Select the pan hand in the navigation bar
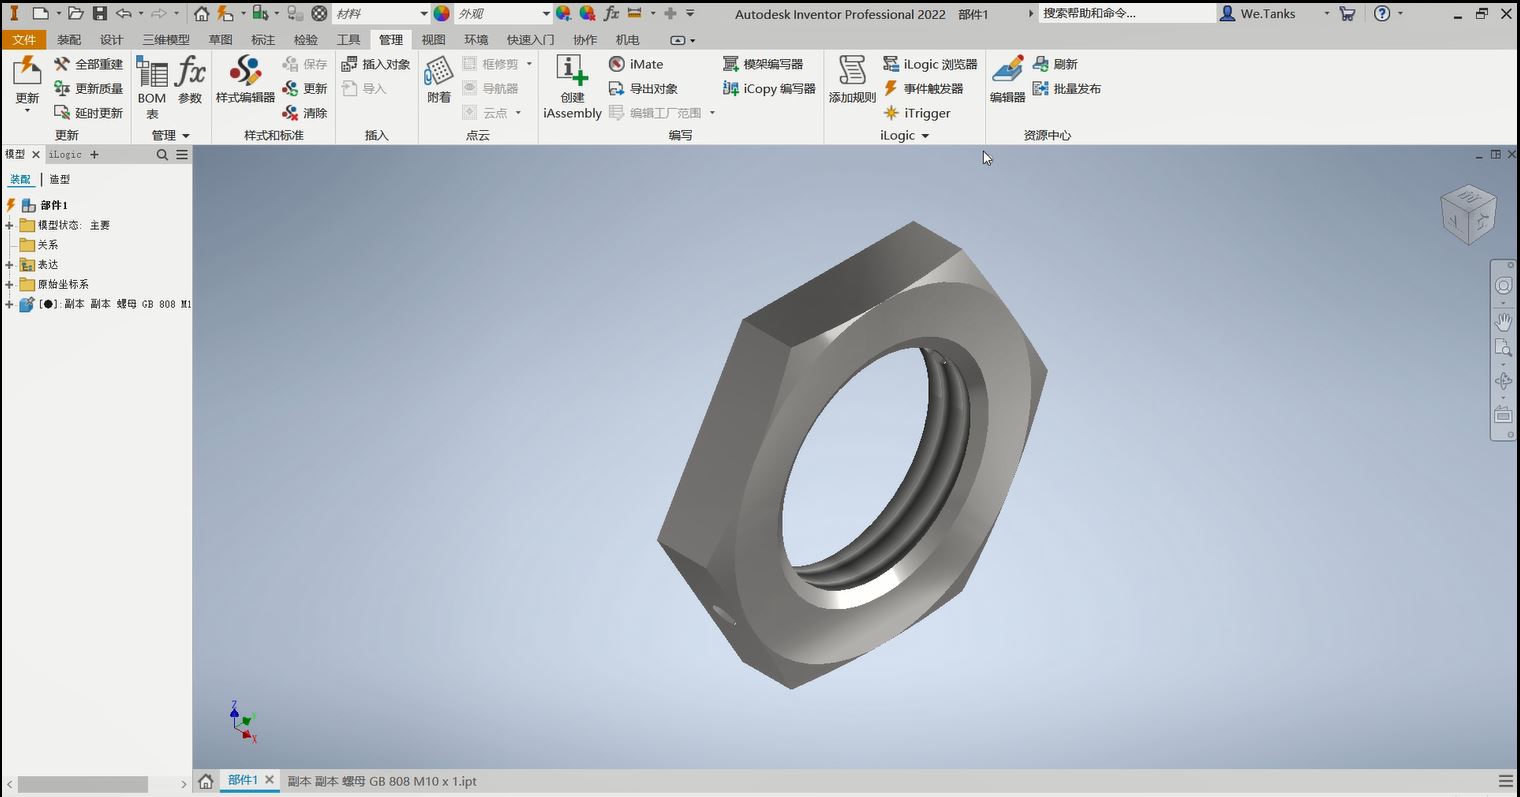The width and height of the screenshot is (1520, 797). click(1503, 321)
